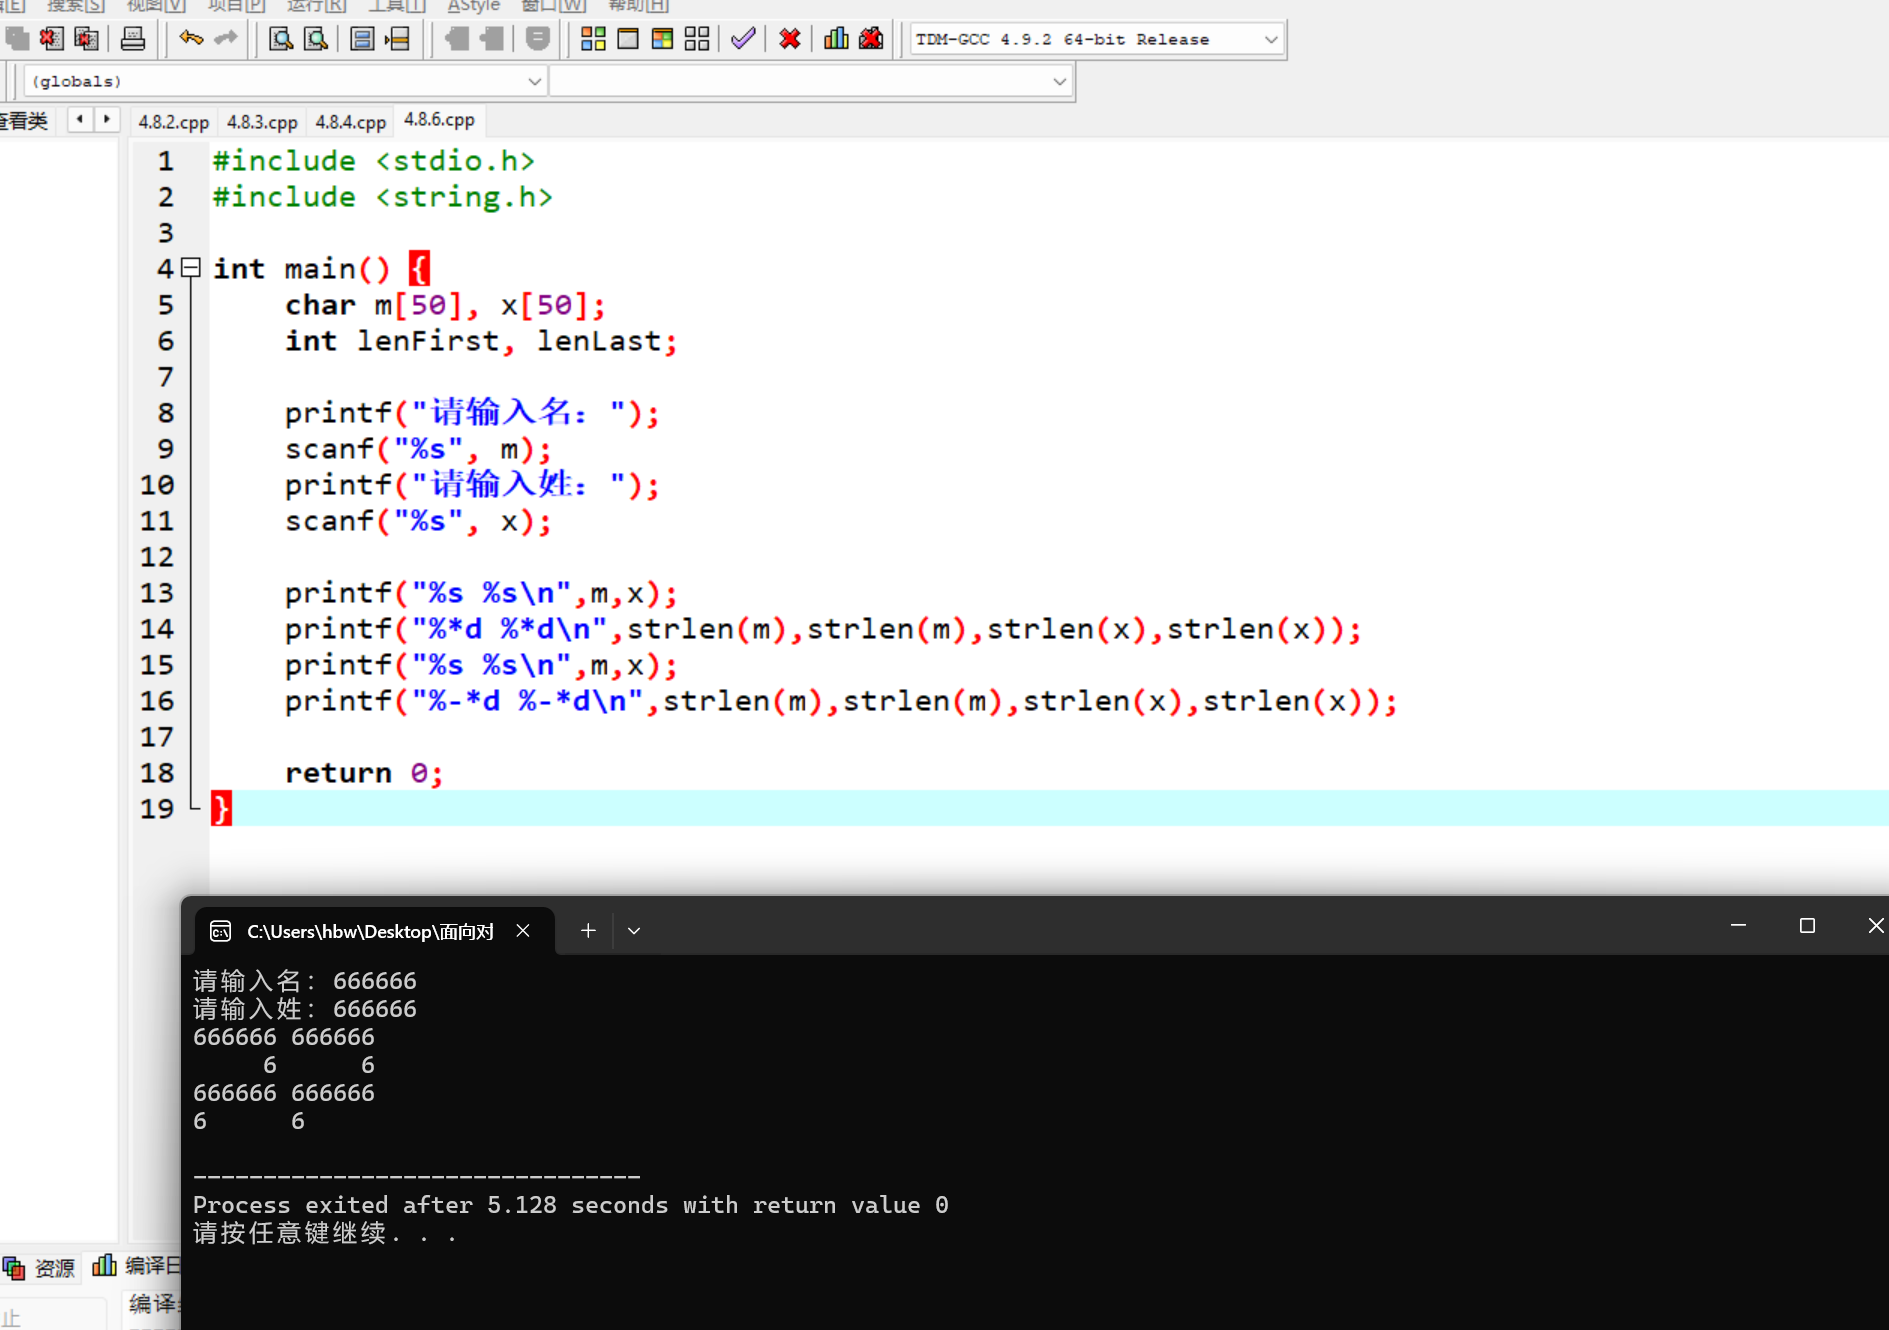Image resolution: width=1889 pixels, height=1330 pixels.
Task: Open the Replace text icon
Action: pyautogui.click(x=316, y=39)
